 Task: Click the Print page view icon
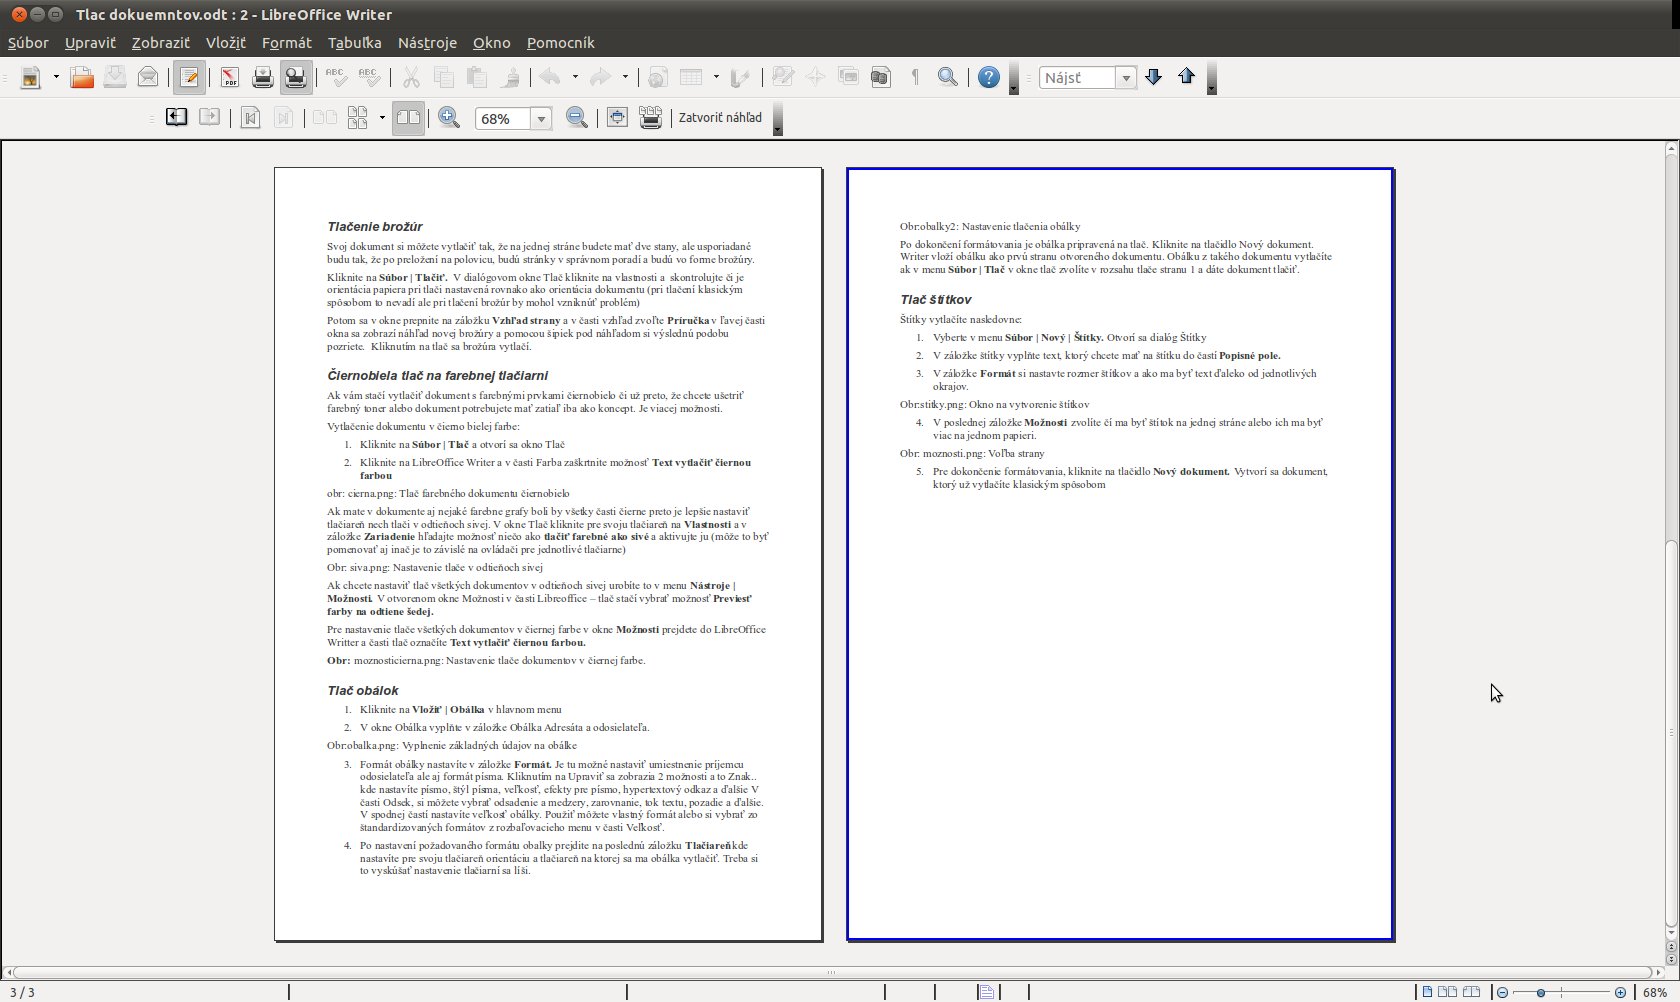click(650, 117)
